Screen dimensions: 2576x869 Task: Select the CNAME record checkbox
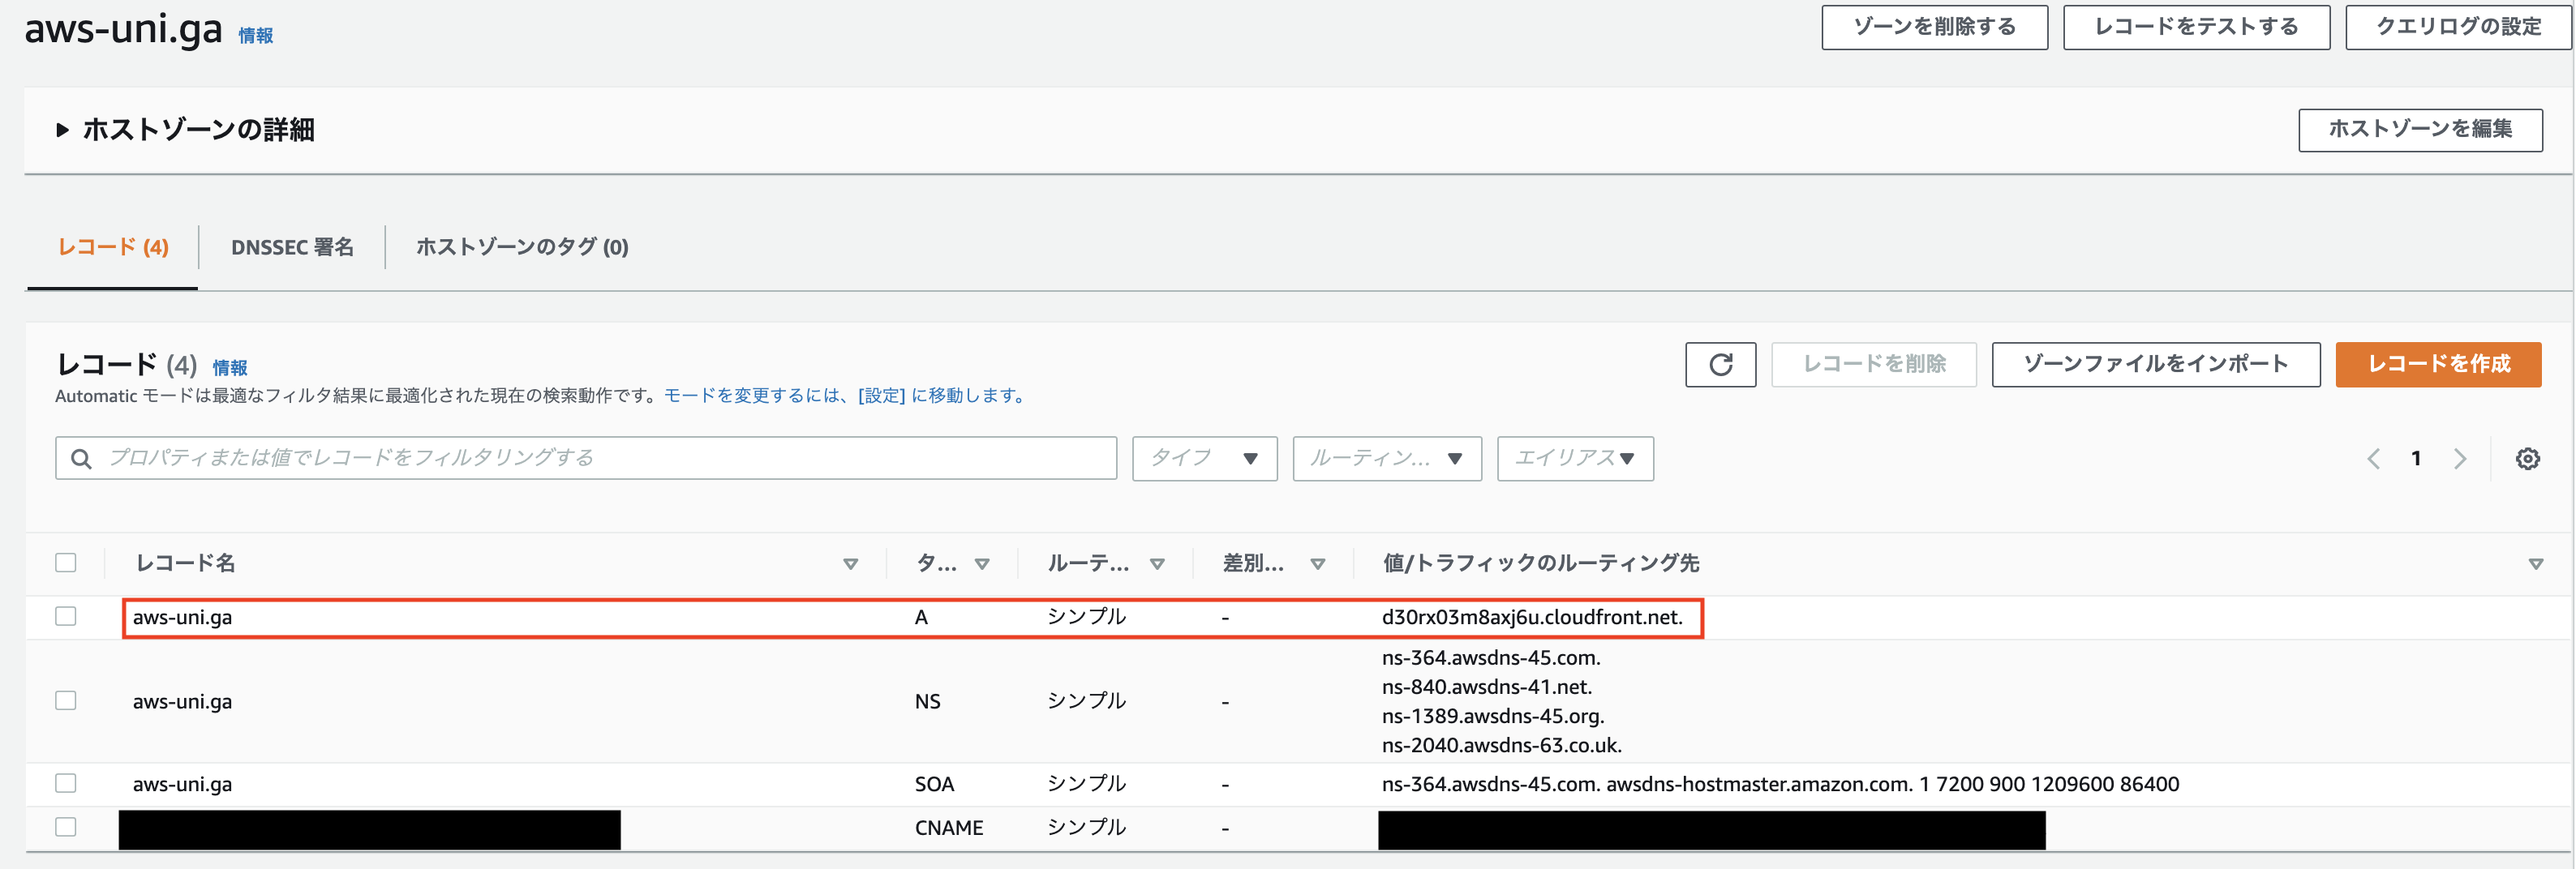tap(66, 827)
